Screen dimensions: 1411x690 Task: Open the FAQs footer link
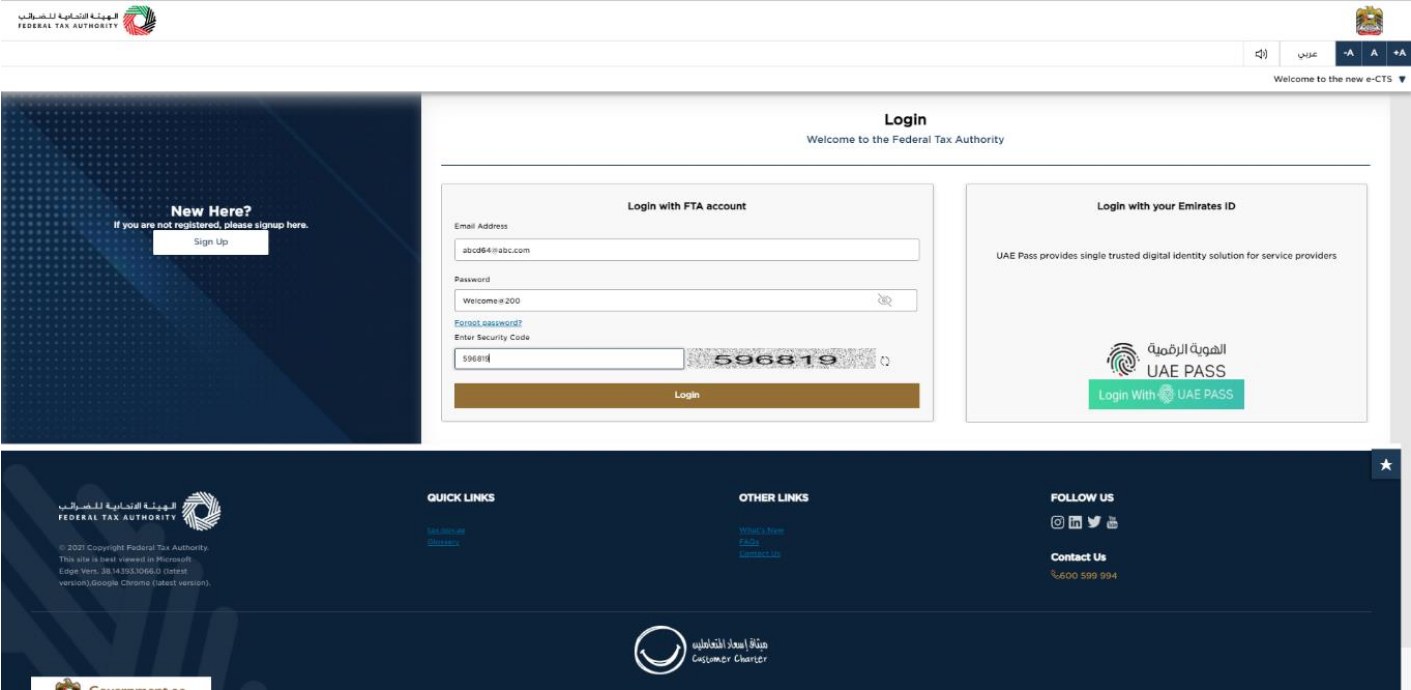pos(749,542)
